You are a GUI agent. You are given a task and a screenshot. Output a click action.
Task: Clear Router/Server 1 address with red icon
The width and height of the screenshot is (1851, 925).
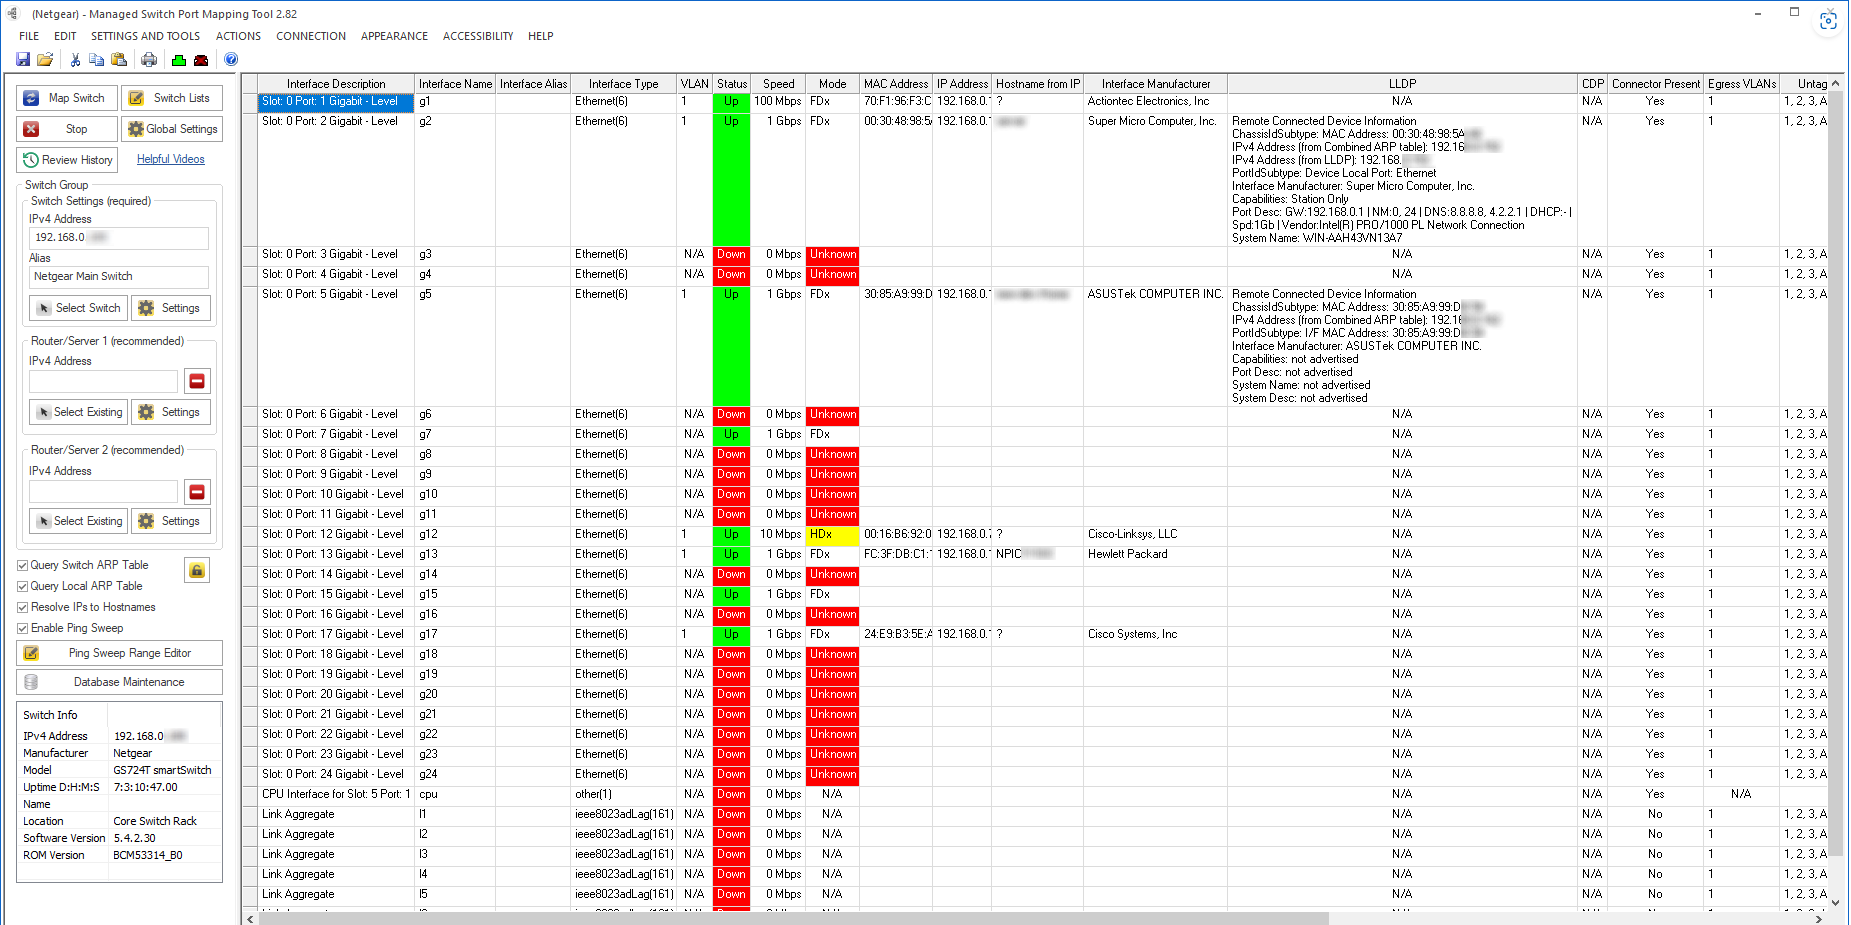tap(197, 381)
